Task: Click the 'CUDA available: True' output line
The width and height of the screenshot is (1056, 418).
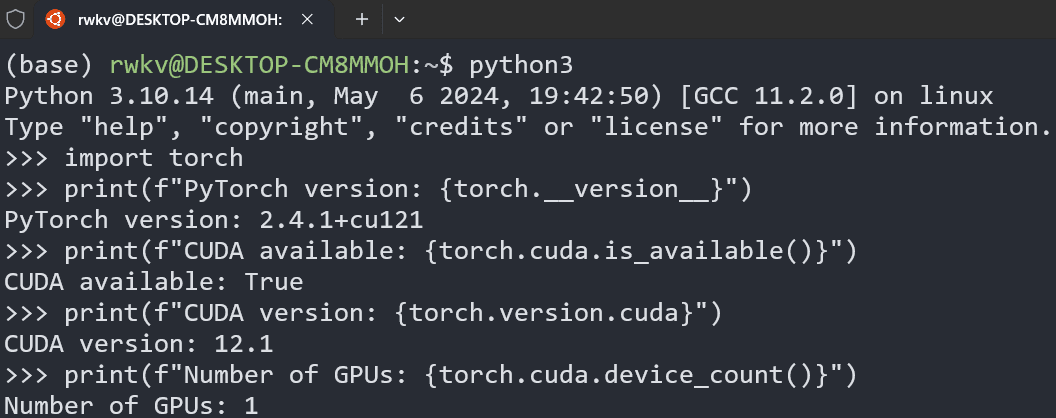Action: (153, 282)
